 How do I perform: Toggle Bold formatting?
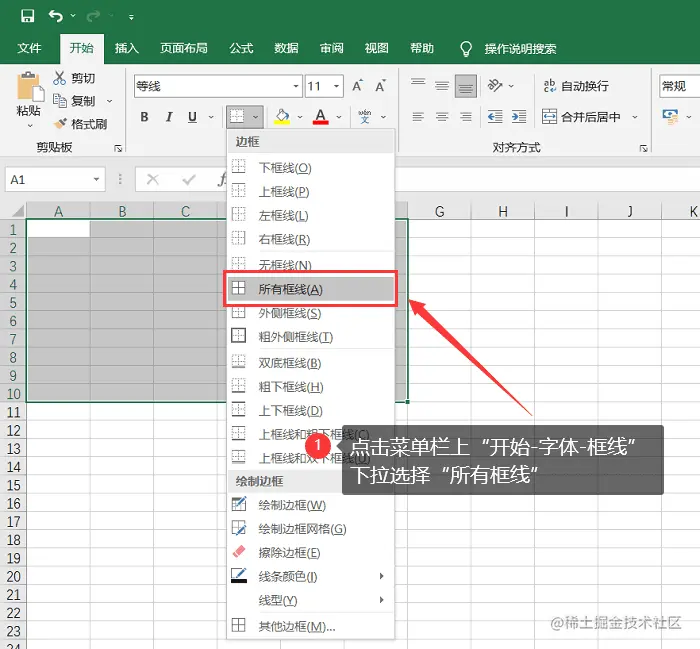click(144, 117)
